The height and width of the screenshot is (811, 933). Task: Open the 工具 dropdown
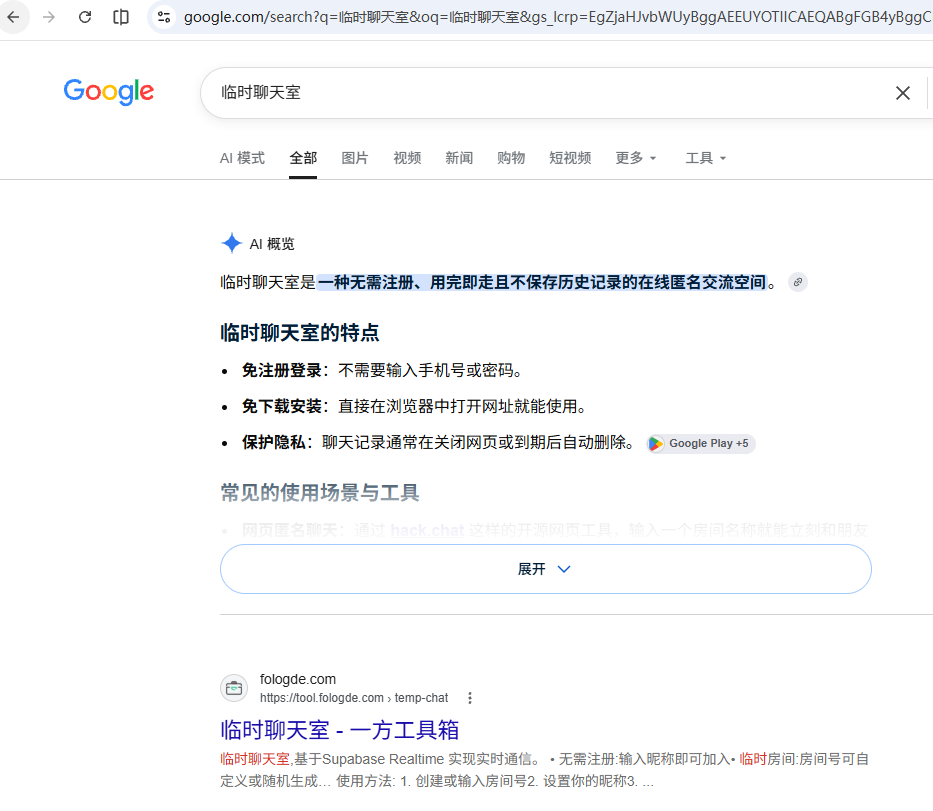[706, 158]
